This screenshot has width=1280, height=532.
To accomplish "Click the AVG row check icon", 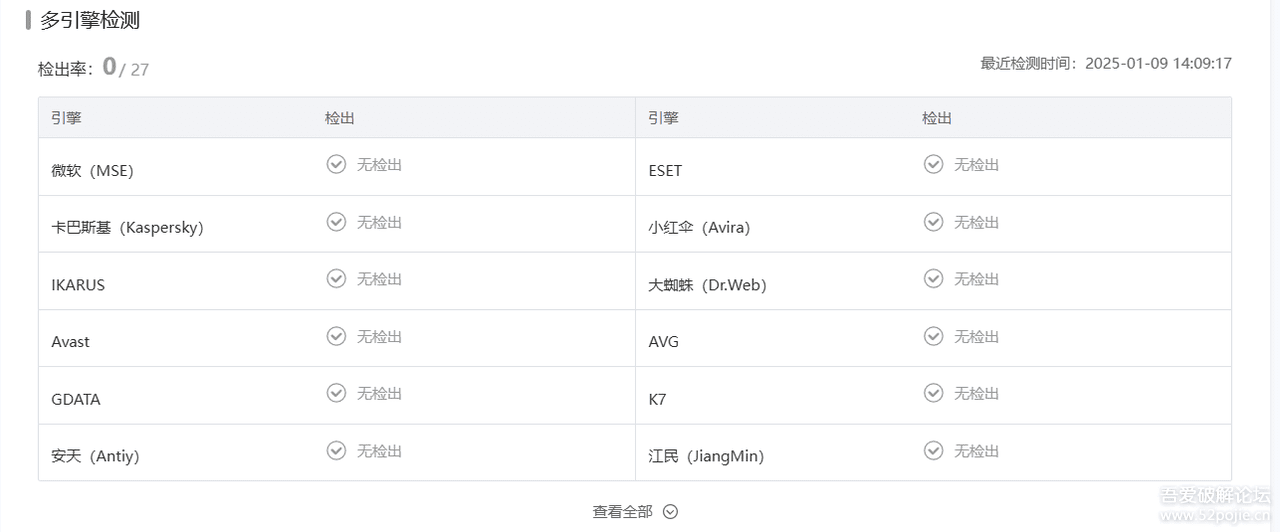I will [x=933, y=337].
